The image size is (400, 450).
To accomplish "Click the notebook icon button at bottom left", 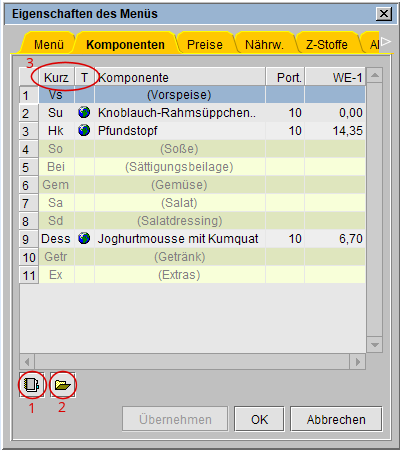I will 32,385.
